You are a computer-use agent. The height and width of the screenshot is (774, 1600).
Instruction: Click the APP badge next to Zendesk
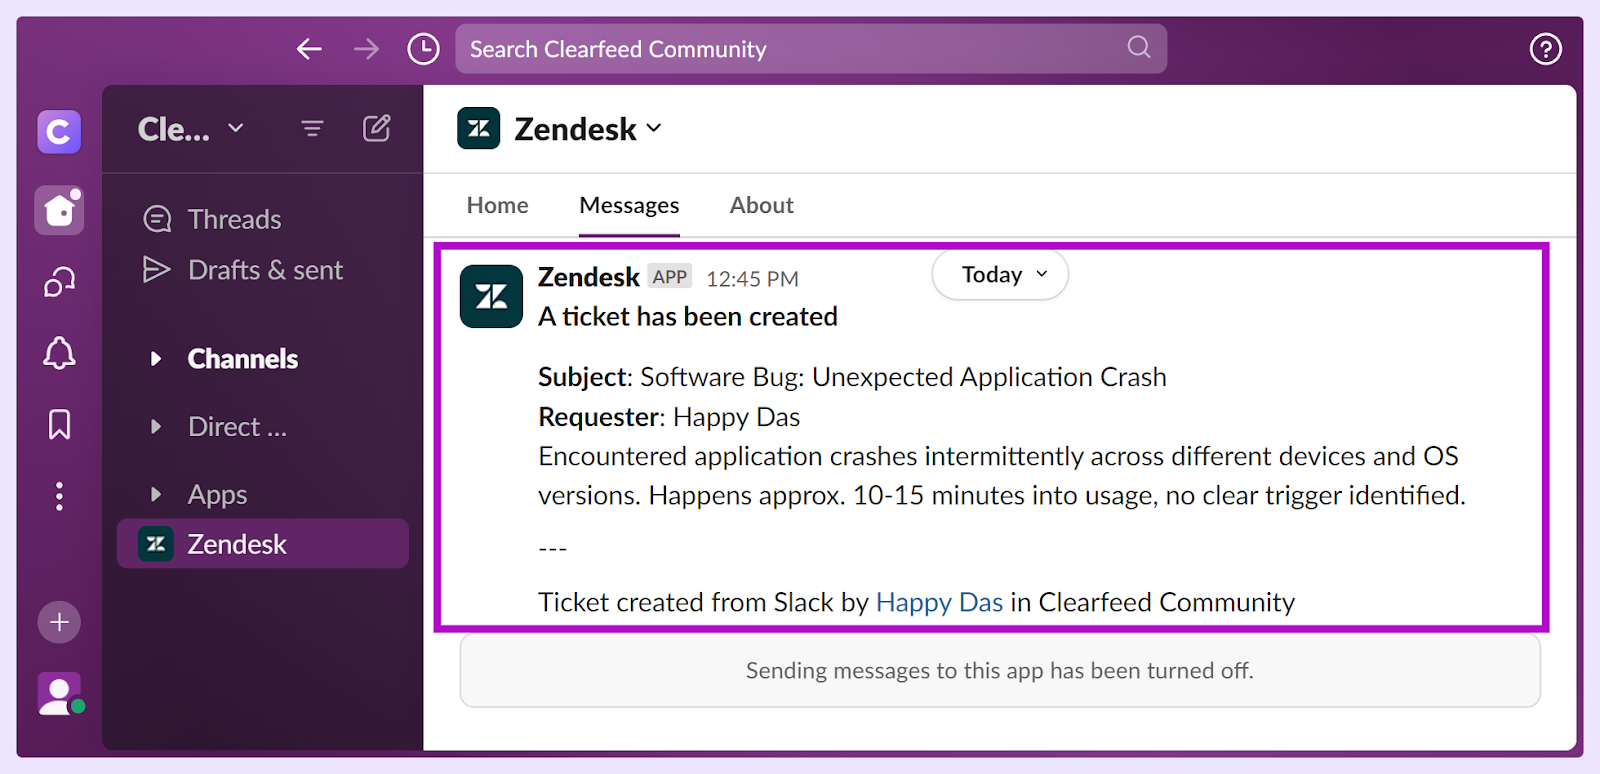click(x=669, y=277)
